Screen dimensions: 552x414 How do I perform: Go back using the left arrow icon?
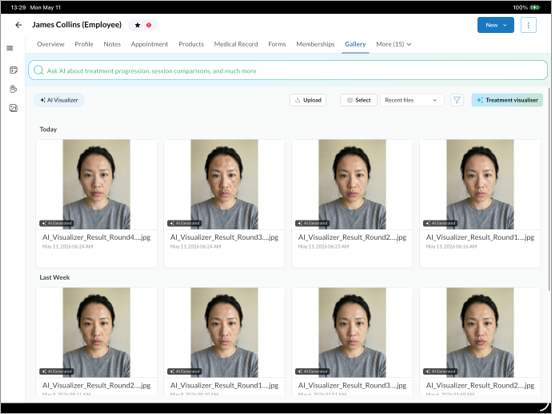pos(19,25)
